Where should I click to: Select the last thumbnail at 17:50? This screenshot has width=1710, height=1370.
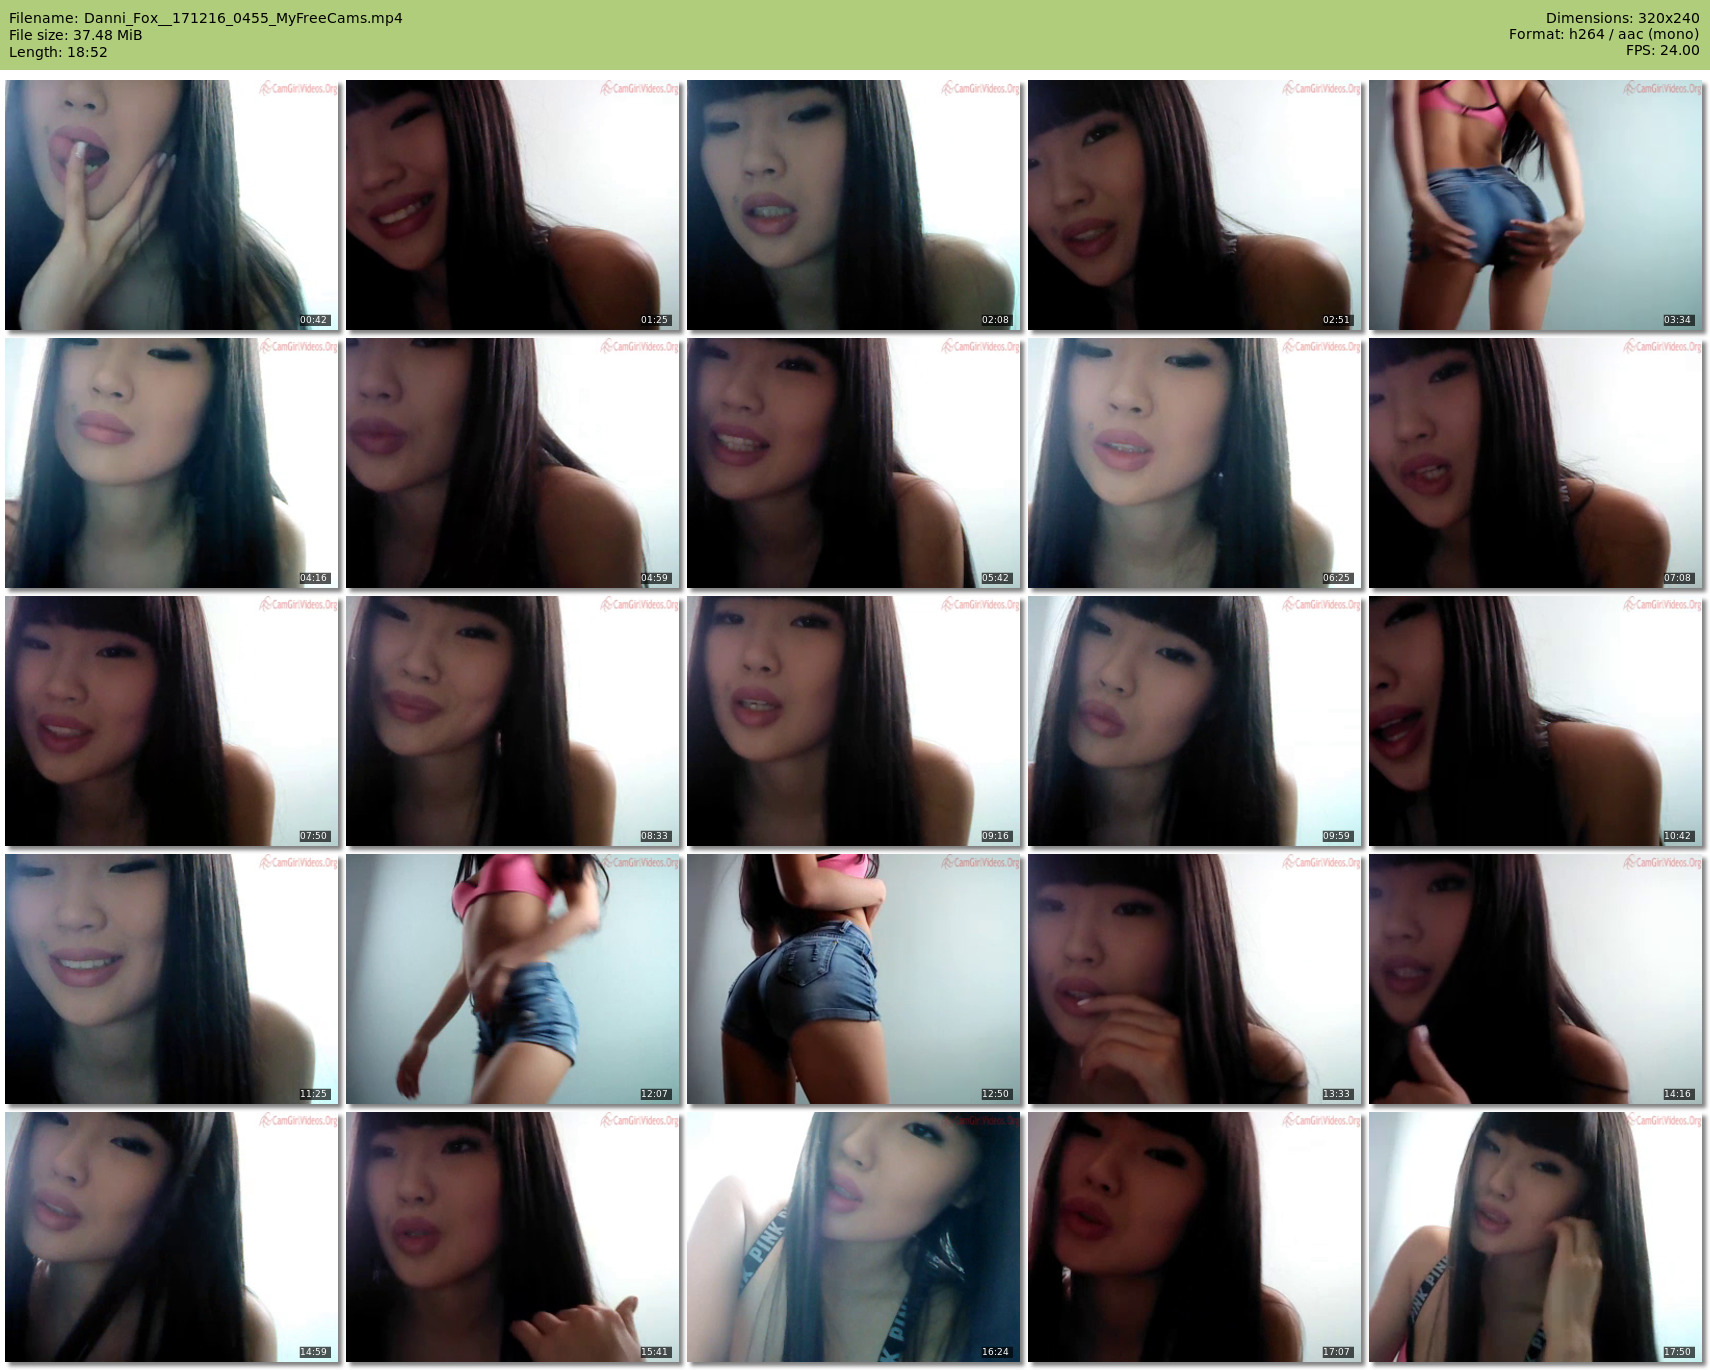pos(1536,1237)
